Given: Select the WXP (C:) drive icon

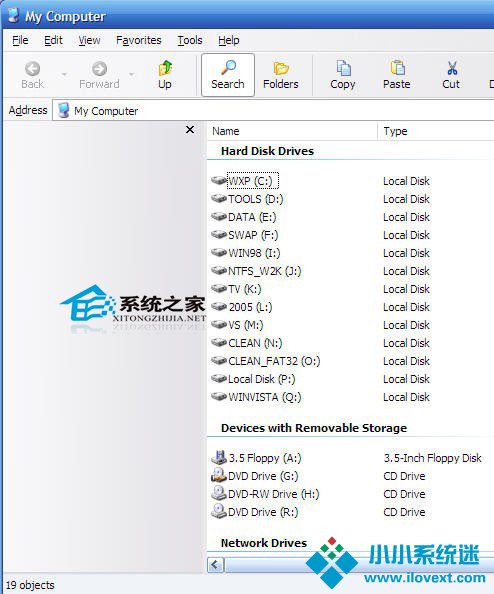Looking at the screenshot, I should pyautogui.click(x=219, y=180).
